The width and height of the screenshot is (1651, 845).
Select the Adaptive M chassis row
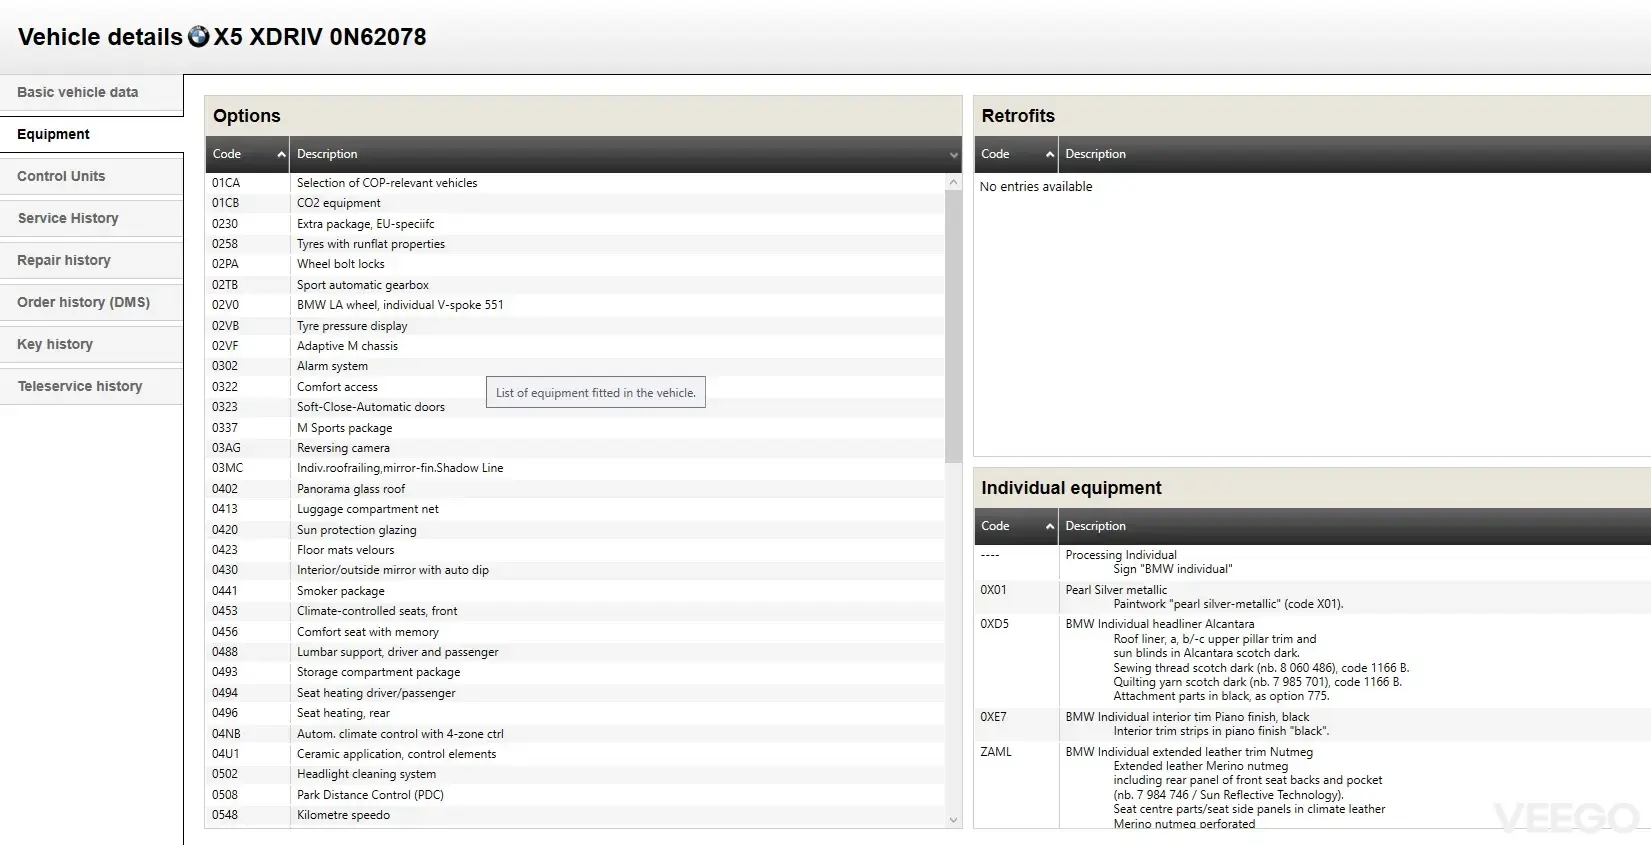coord(575,346)
